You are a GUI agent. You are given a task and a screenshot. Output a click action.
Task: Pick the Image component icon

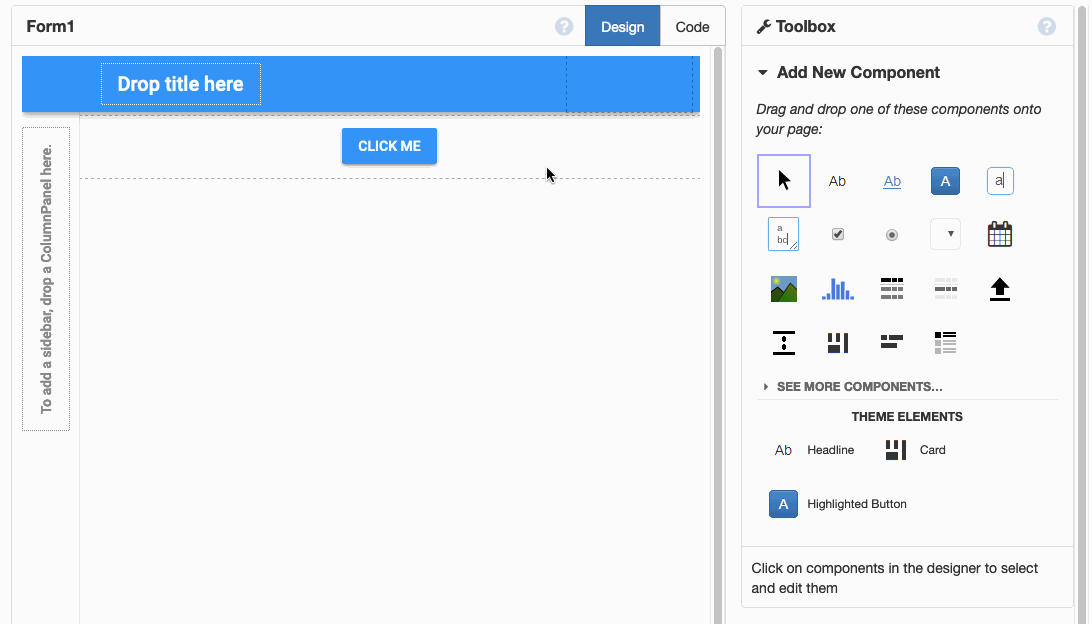tap(784, 289)
